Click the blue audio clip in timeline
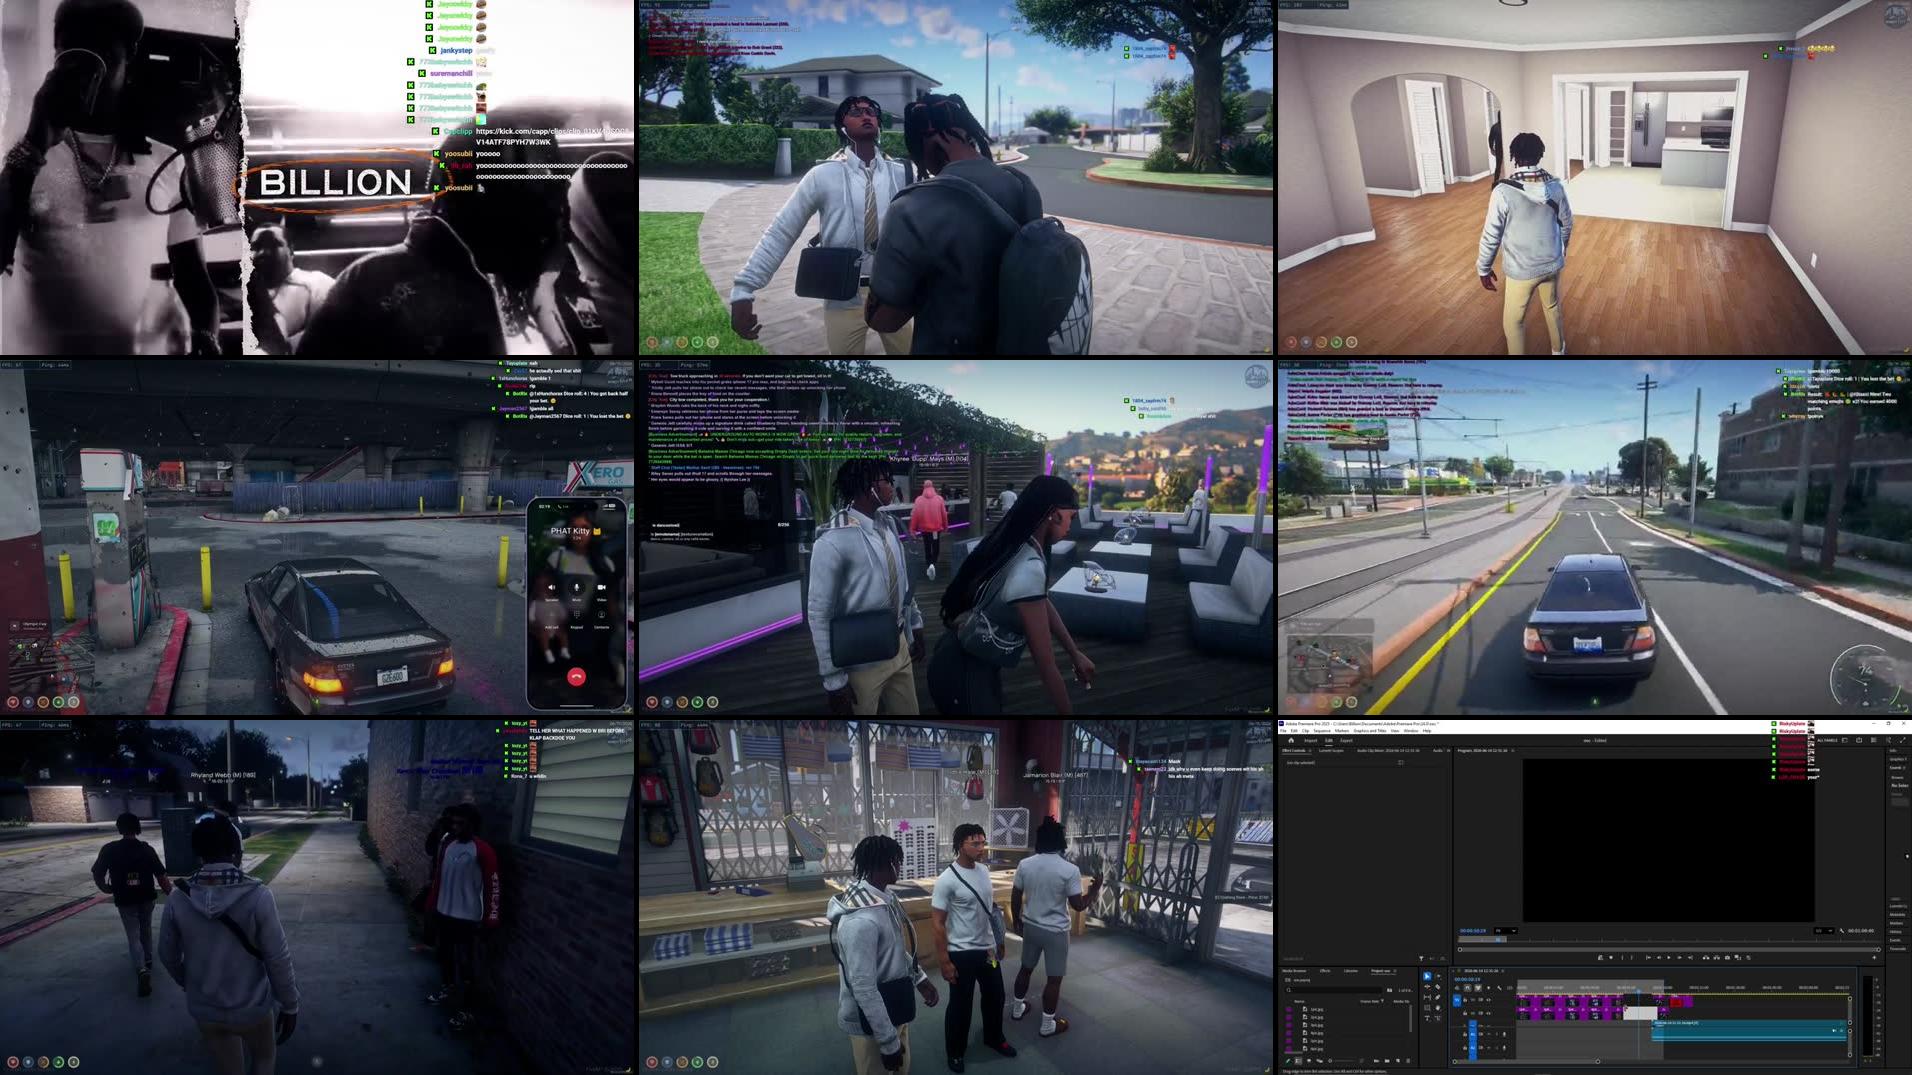 click(x=1749, y=1030)
